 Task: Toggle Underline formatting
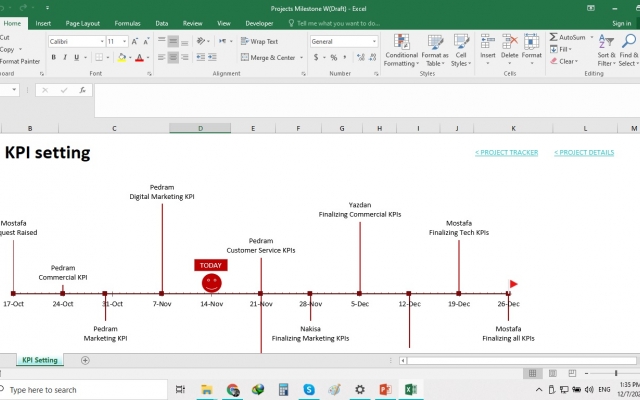point(76,58)
